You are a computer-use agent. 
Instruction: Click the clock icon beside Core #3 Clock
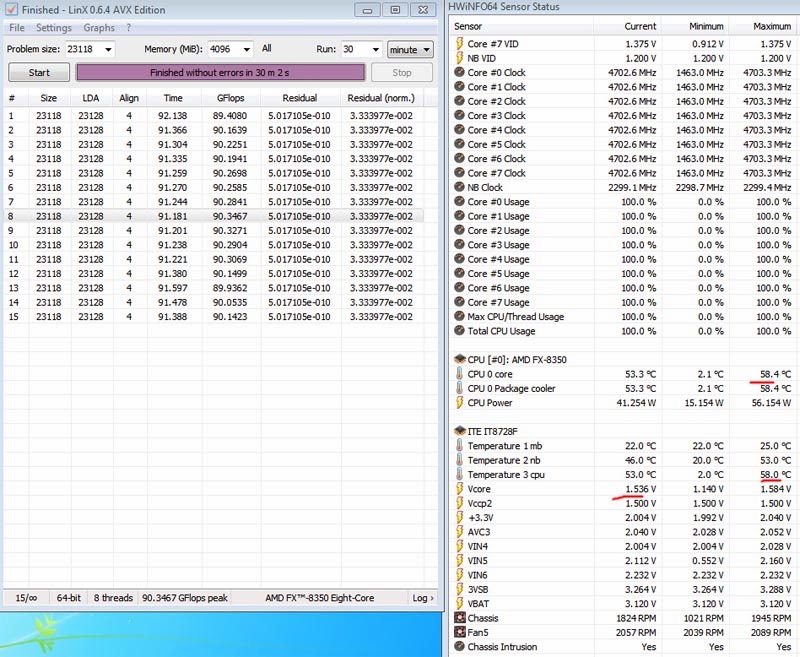pyautogui.click(x=460, y=115)
